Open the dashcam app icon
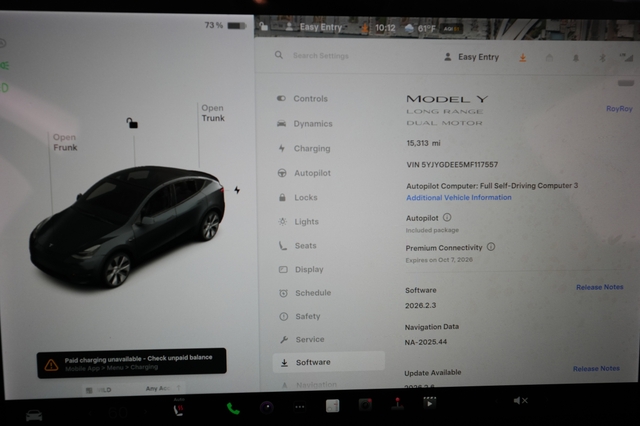 (x=365, y=405)
